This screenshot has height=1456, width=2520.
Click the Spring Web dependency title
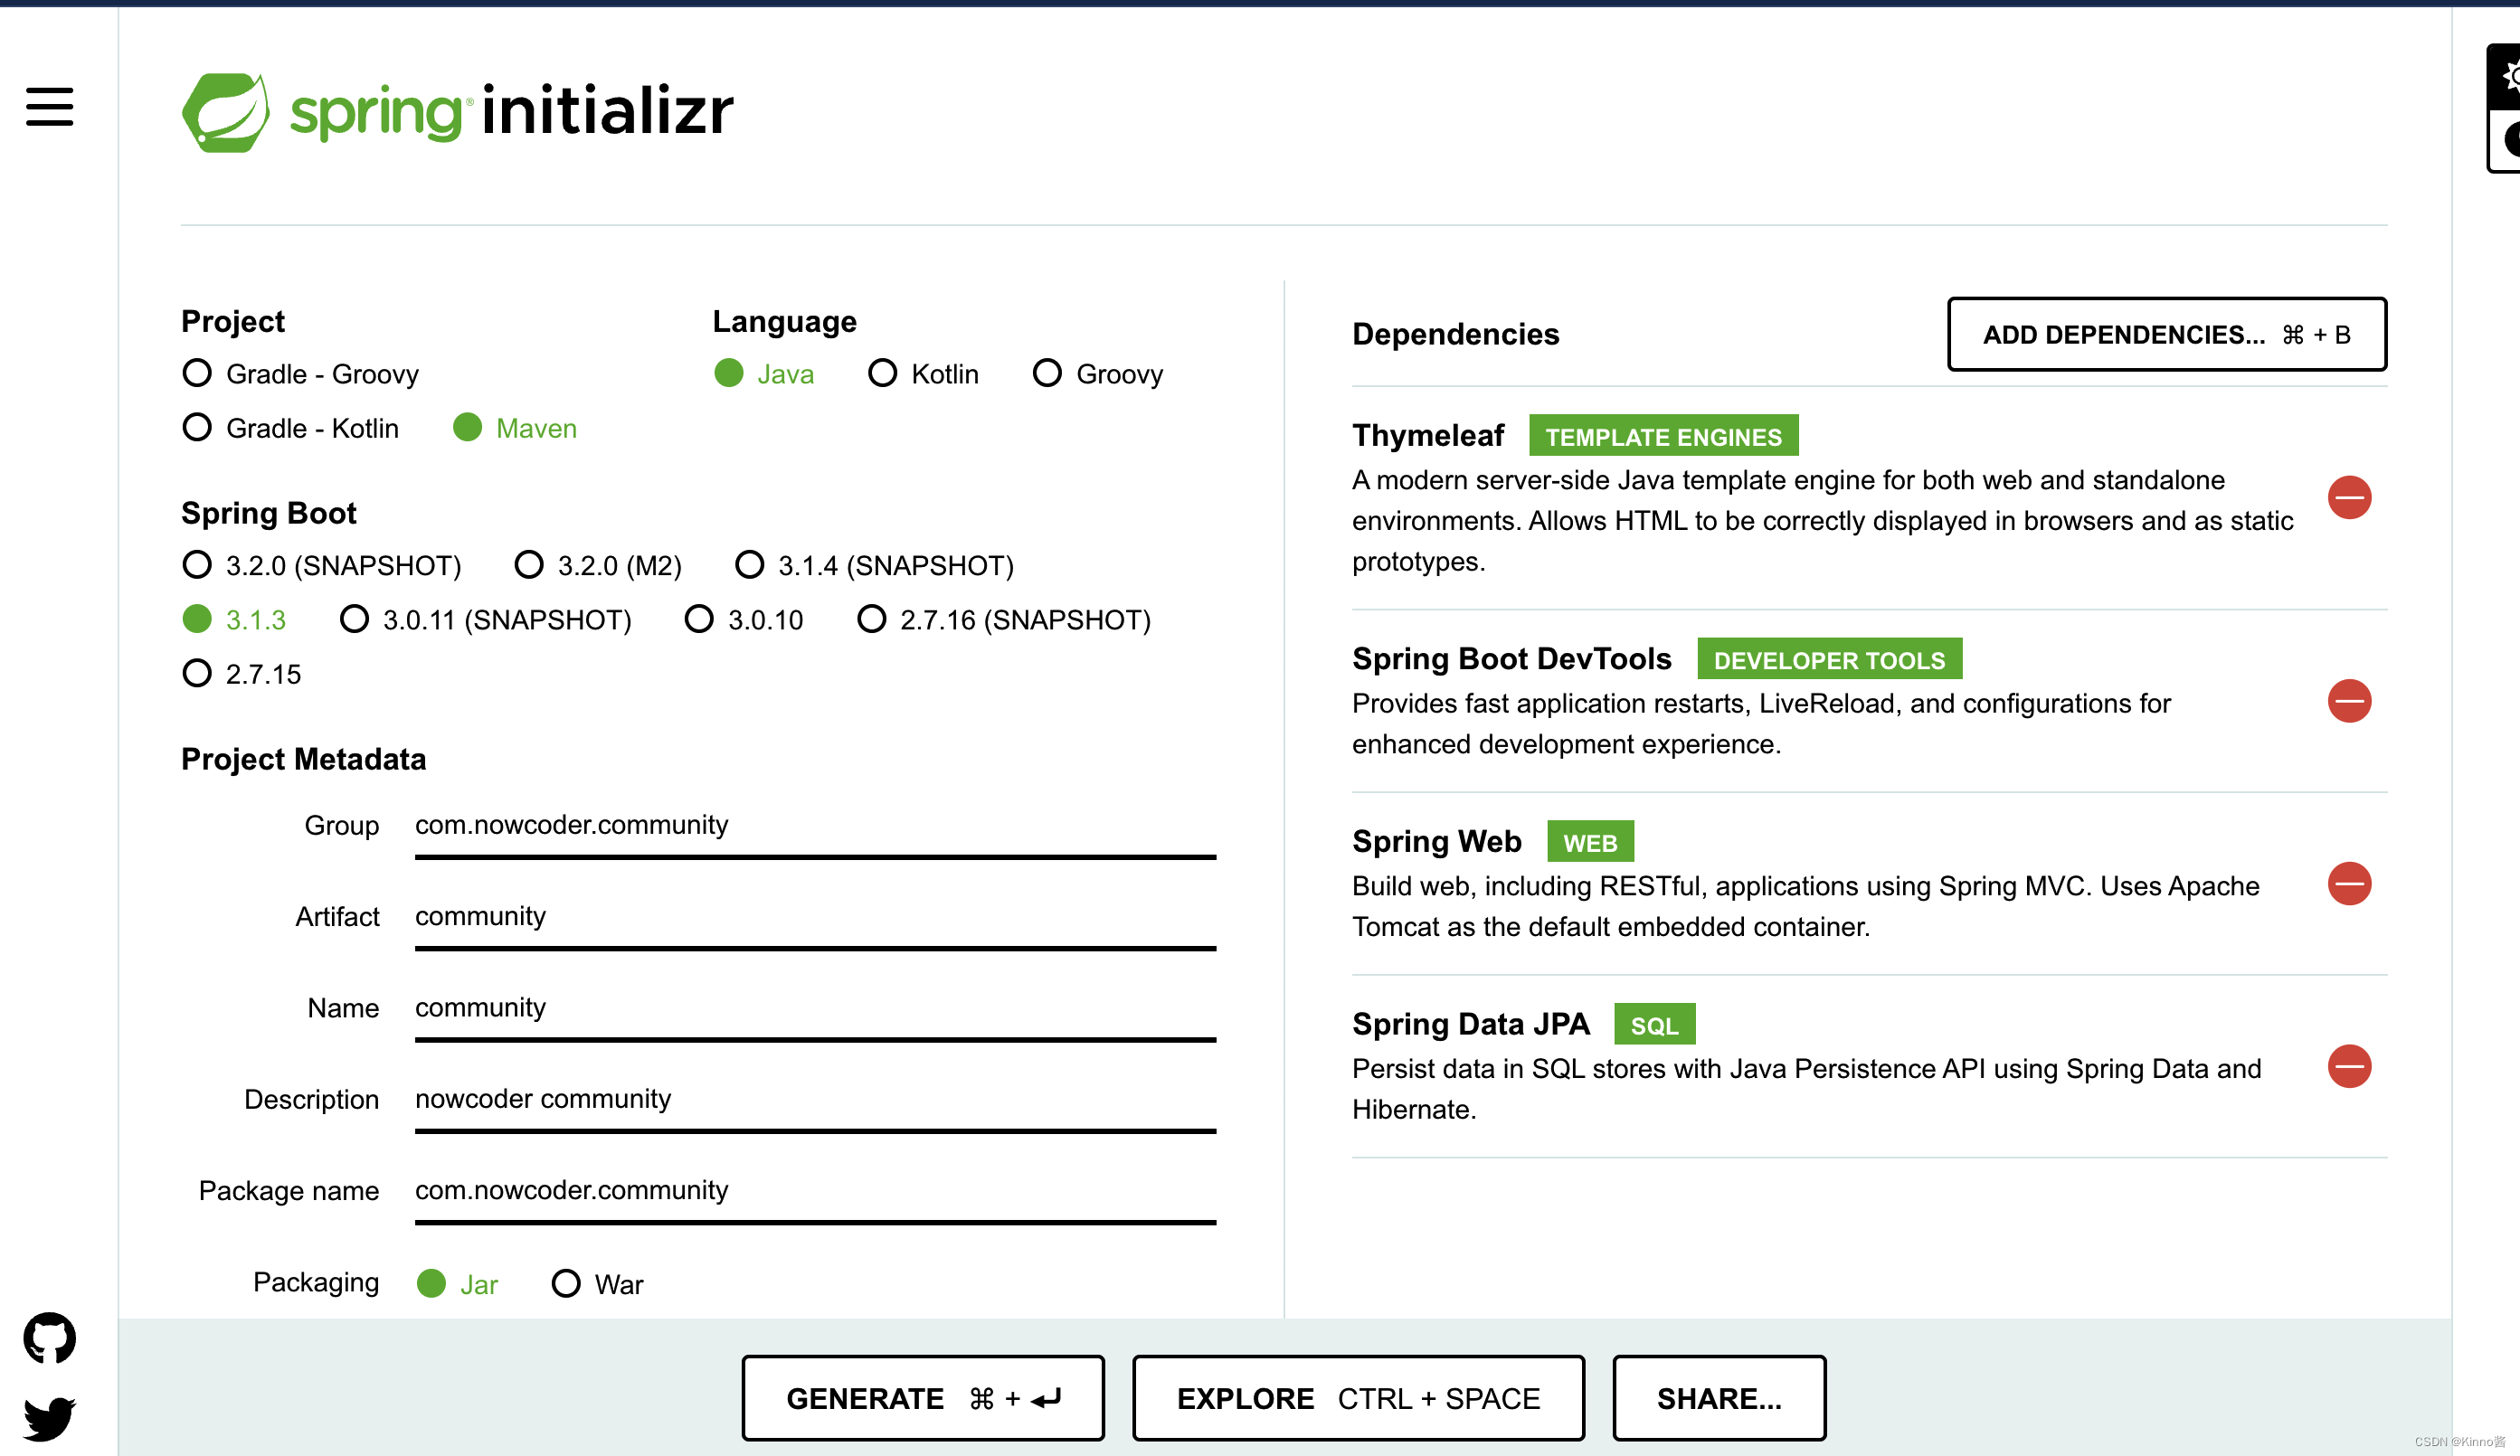[x=1436, y=842]
